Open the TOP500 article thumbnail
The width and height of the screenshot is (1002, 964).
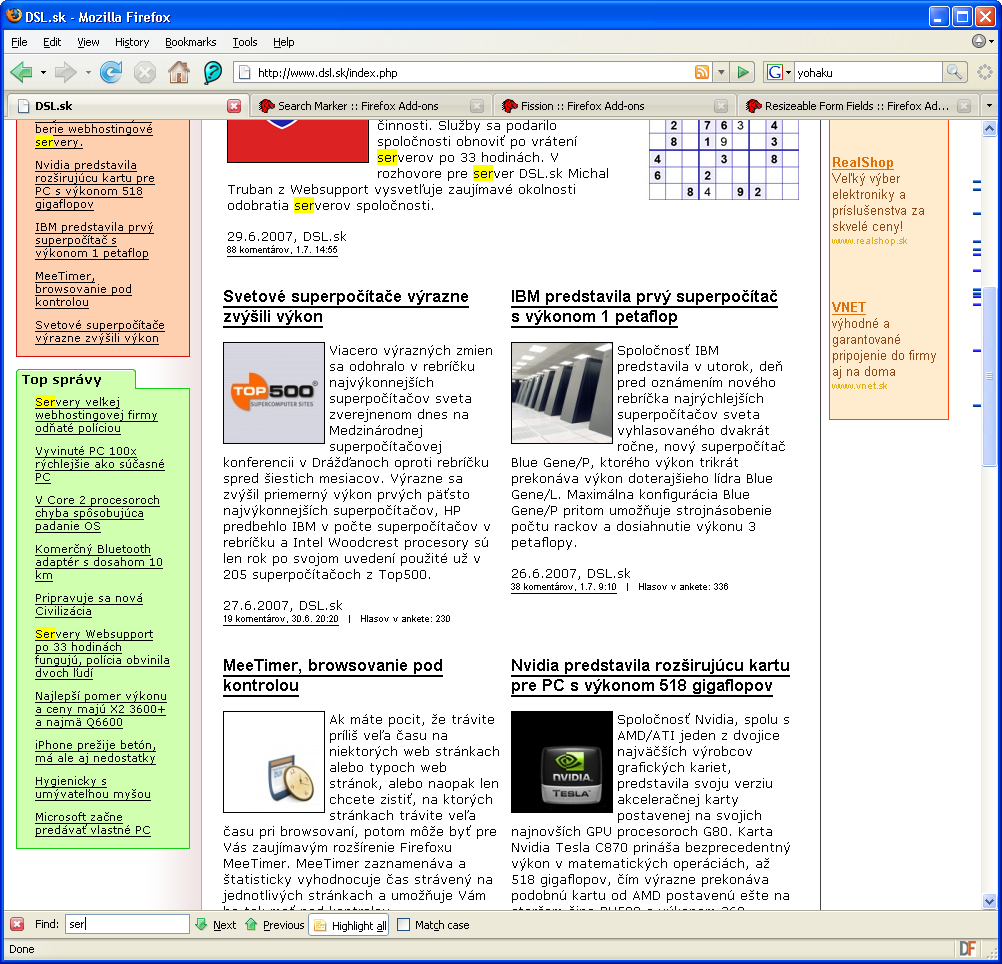point(274,393)
